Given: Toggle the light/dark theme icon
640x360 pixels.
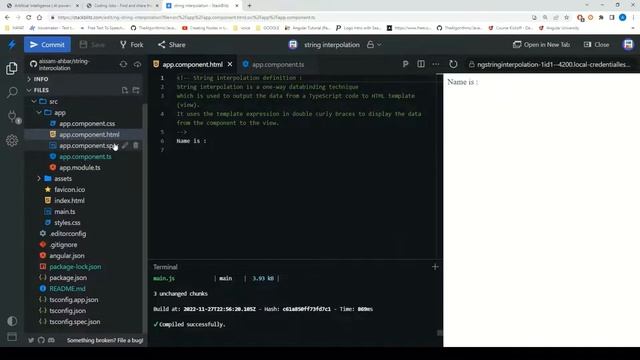Looking at the screenshot, I should [x=12, y=321].
